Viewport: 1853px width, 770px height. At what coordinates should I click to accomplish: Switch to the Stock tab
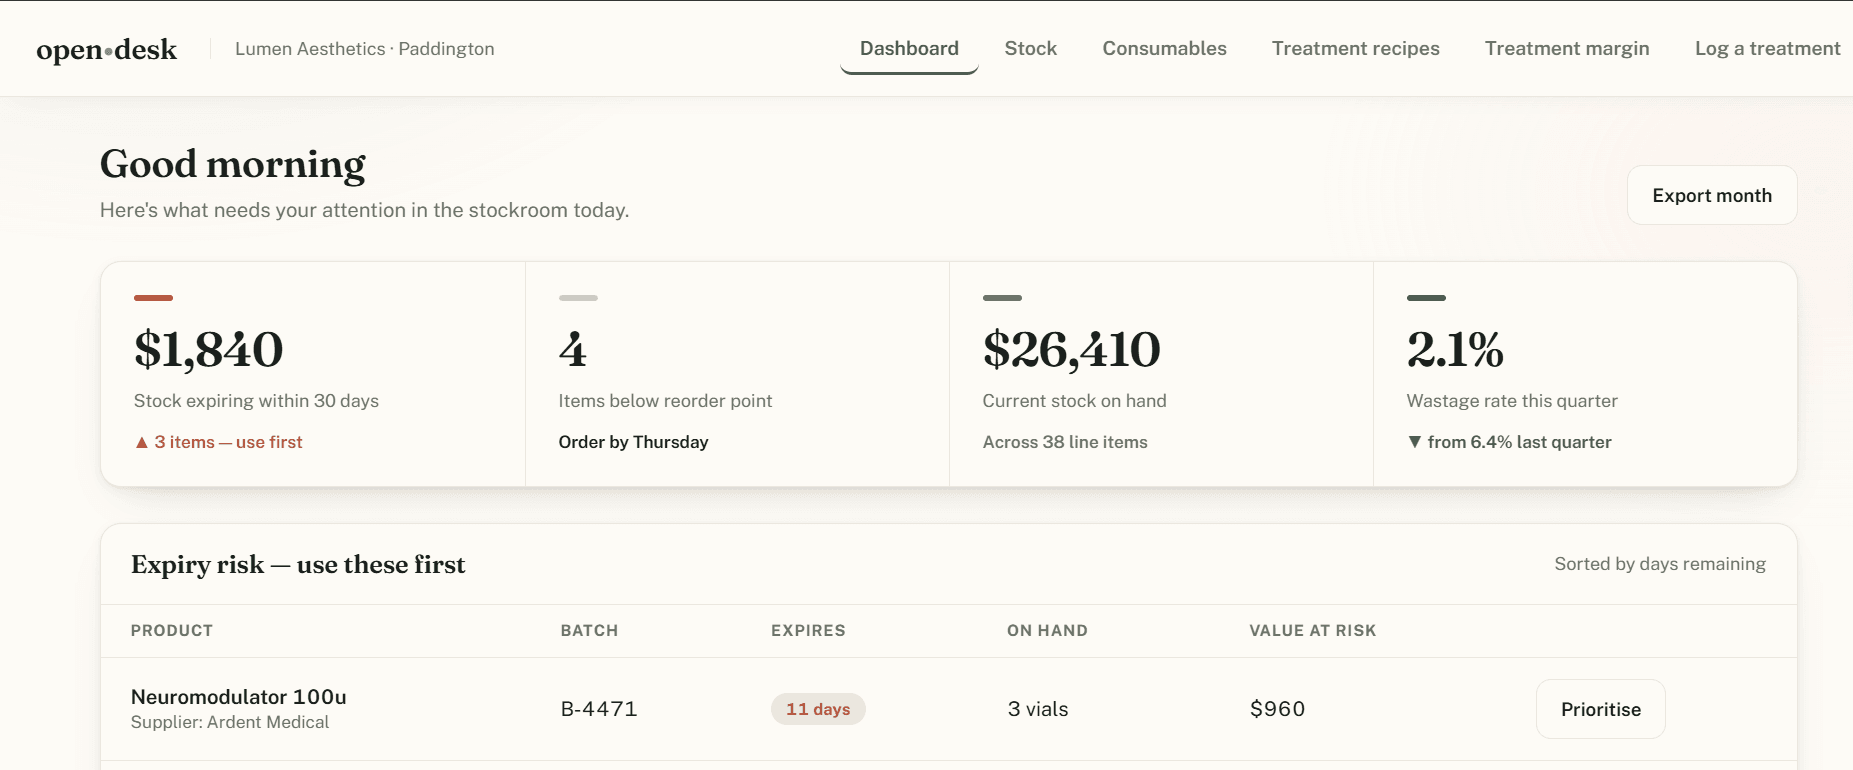[x=1030, y=49]
